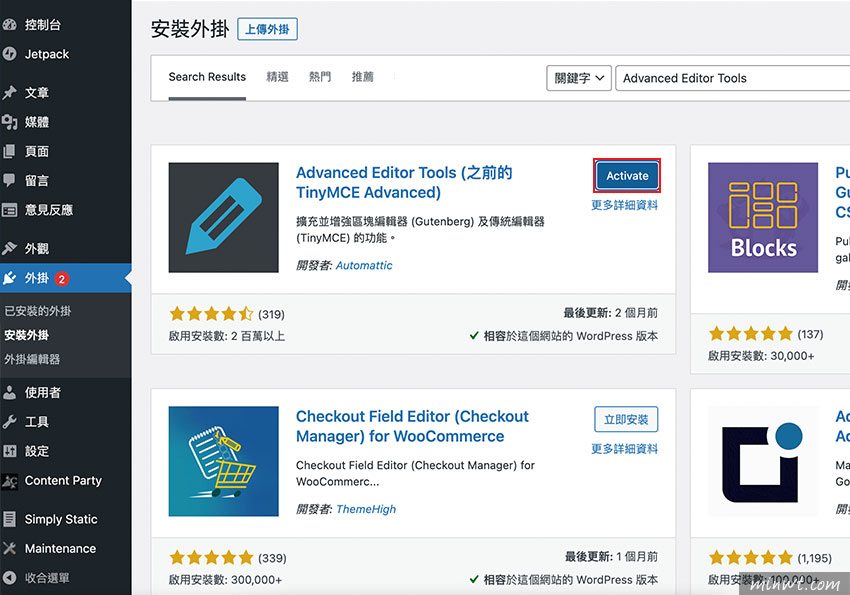850x595 pixels.
Task: Click text 最後更新: 1 個月前
Action: (x=611, y=557)
